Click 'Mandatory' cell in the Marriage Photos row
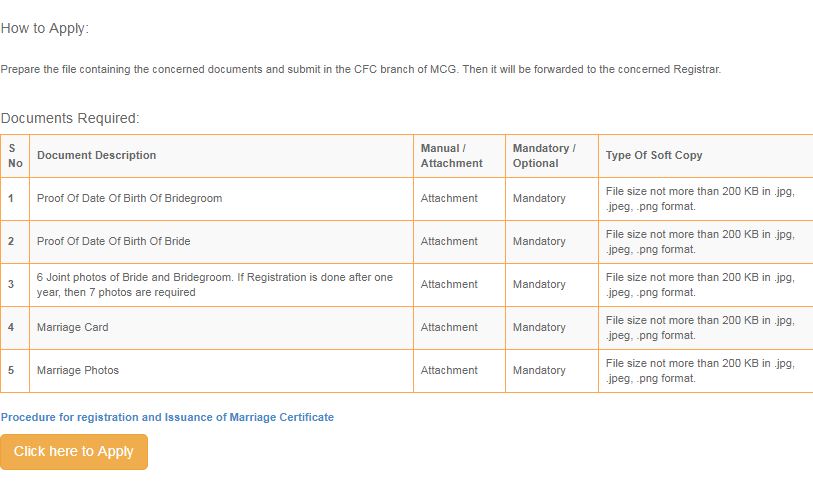Viewport: 813px width, 494px height. 539,370
